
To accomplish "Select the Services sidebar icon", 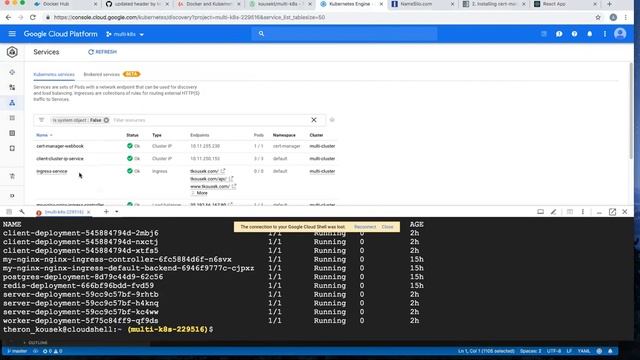I will point(12,103).
